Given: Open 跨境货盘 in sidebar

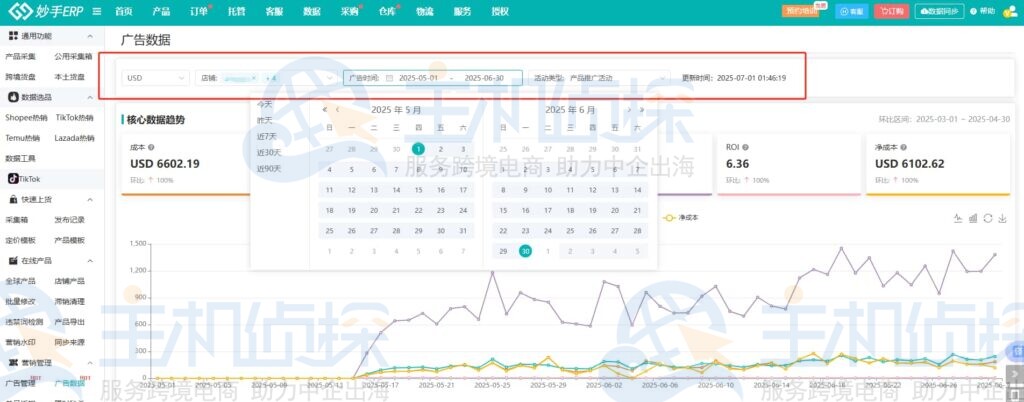Looking at the screenshot, I should (x=20, y=77).
